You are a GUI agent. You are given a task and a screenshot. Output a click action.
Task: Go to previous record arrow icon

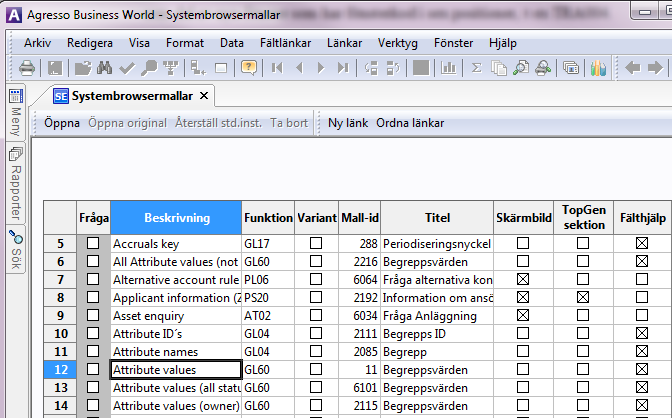pyautogui.click(x=300, y=68)
